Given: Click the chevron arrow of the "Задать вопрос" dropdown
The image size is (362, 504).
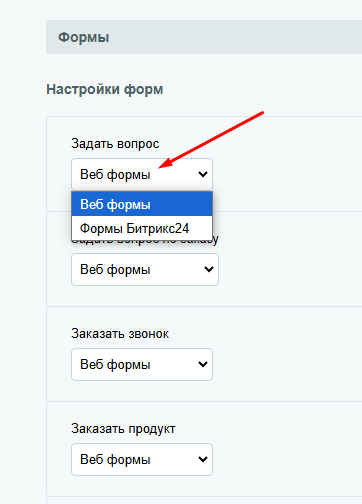Looking at the screenshot, I should pyautogui.click(x=203, y=174).
